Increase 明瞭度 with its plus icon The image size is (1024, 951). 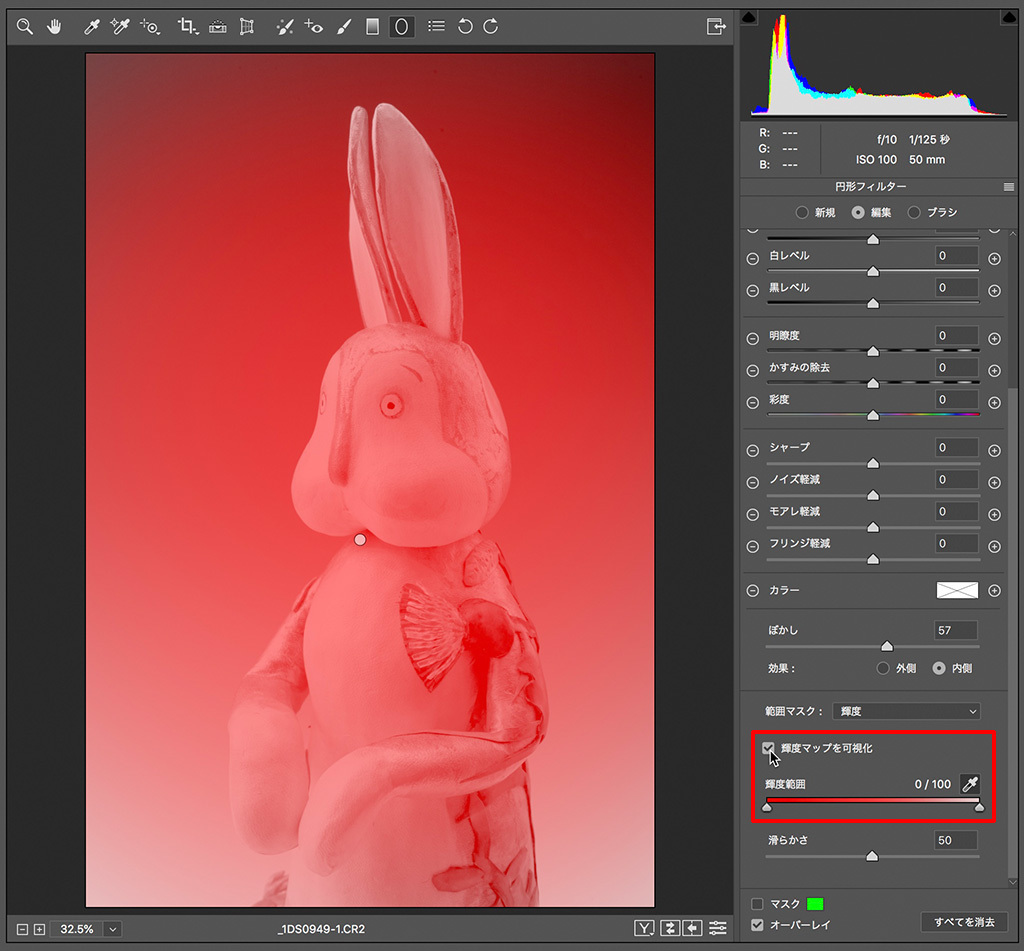[x=994, y=338]
